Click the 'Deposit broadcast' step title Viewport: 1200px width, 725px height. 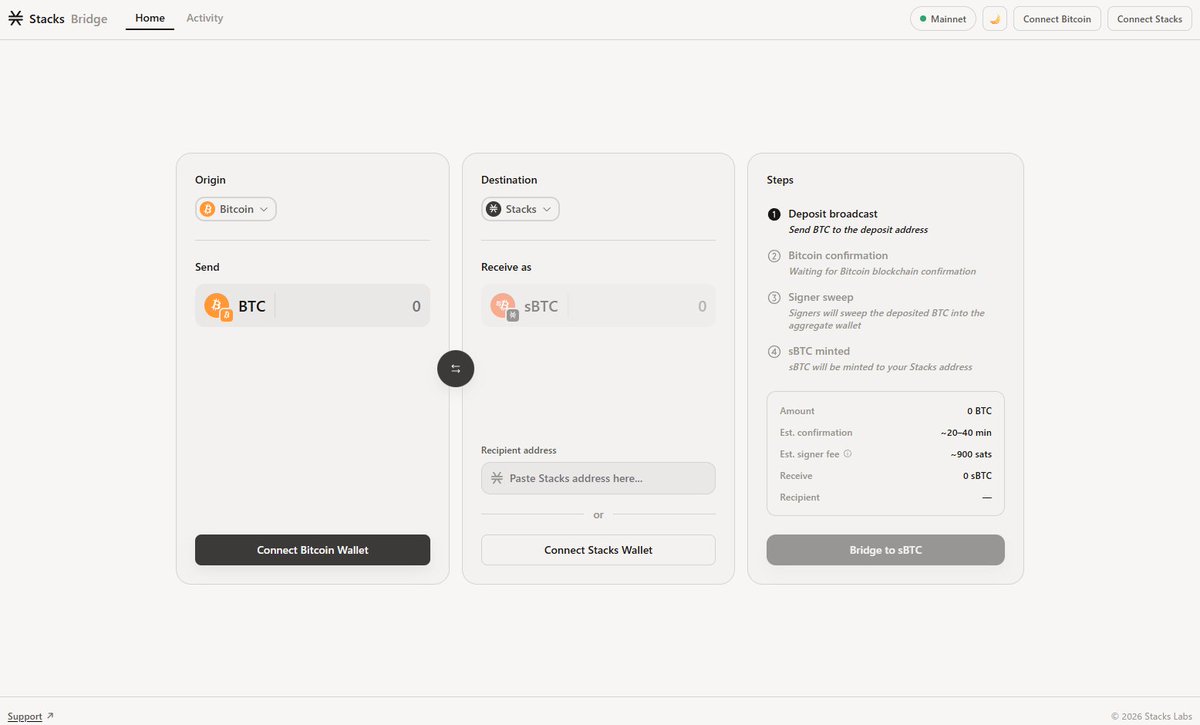pos(833,214)
